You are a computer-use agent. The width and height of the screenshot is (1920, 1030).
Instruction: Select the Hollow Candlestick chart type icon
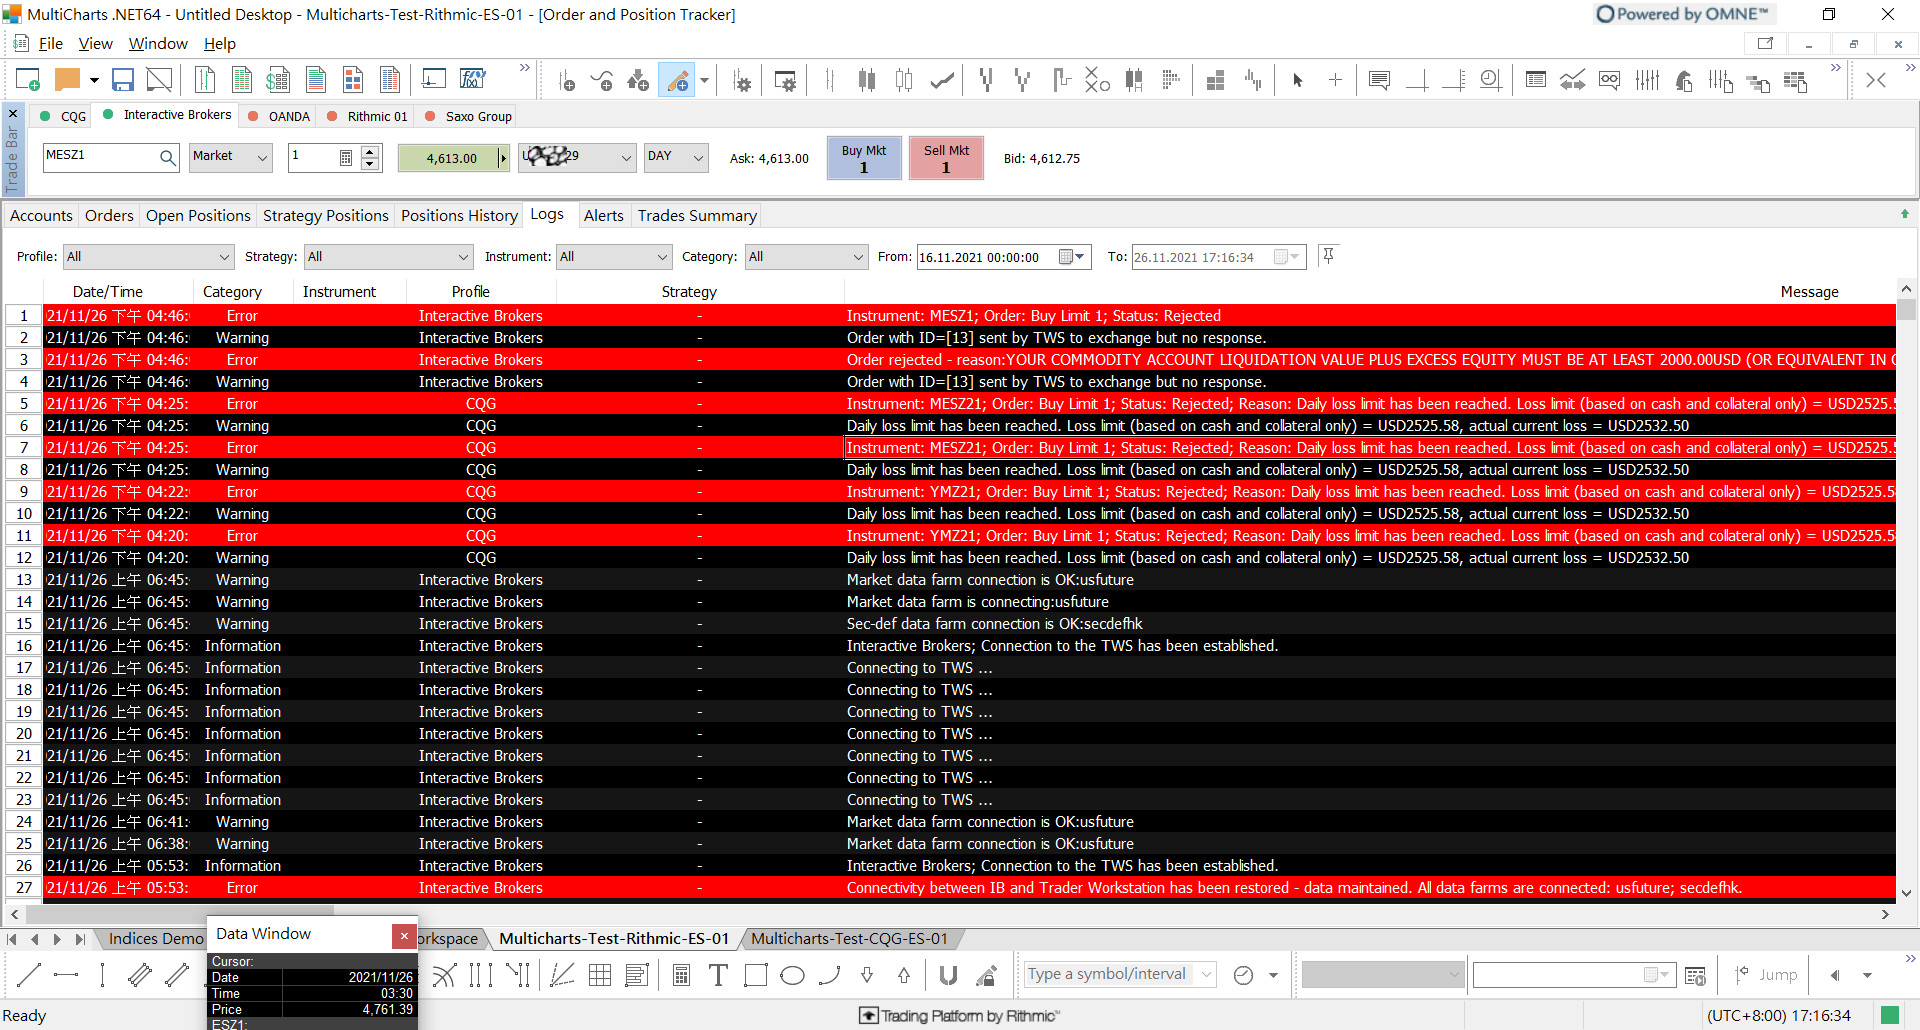[904, 80]
